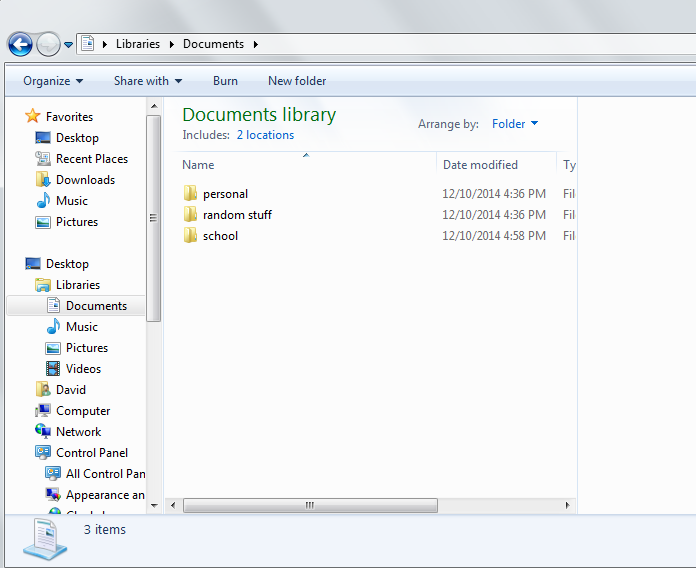Click Documents in the address bar

click(x=213, y=44)
